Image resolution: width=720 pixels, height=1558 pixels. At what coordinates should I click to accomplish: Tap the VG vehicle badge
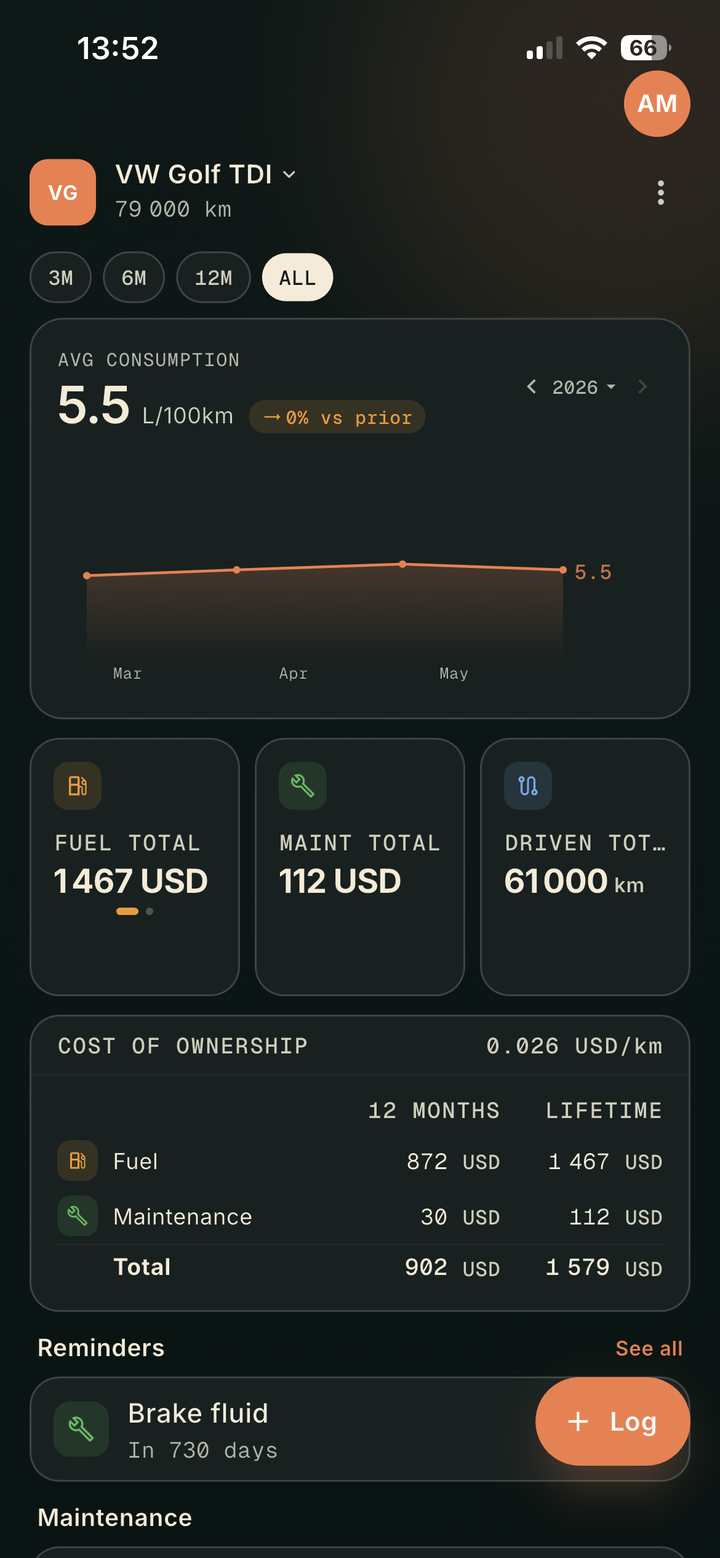[x=63, y=192]
